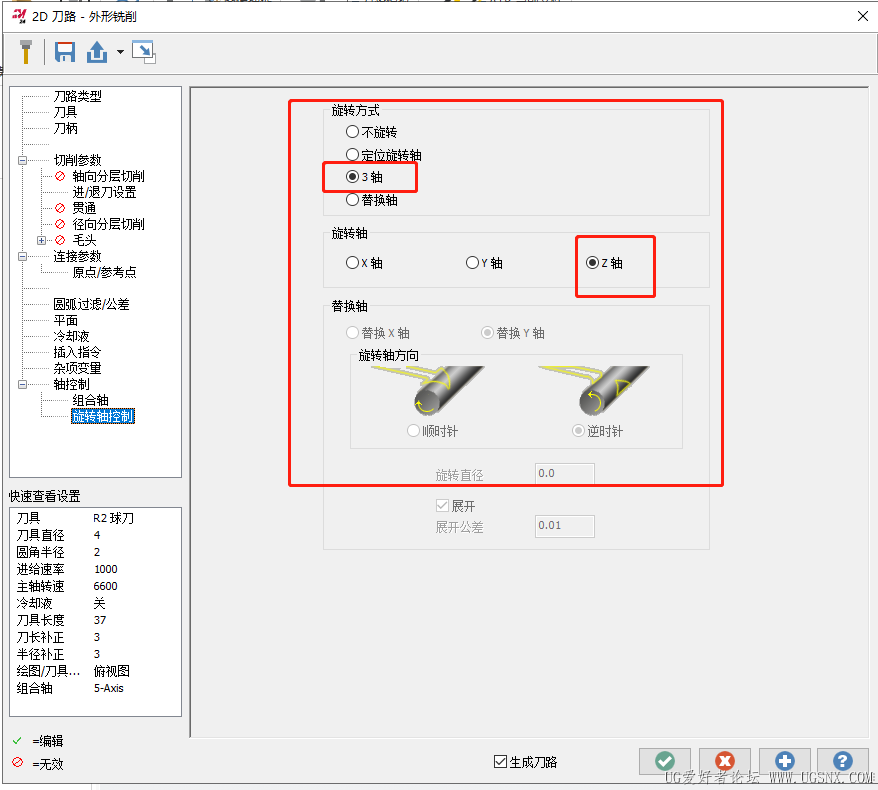Viewport: 878px width, 790px height.
Task: Click the tool manager hammer icon
Action: 25,52
